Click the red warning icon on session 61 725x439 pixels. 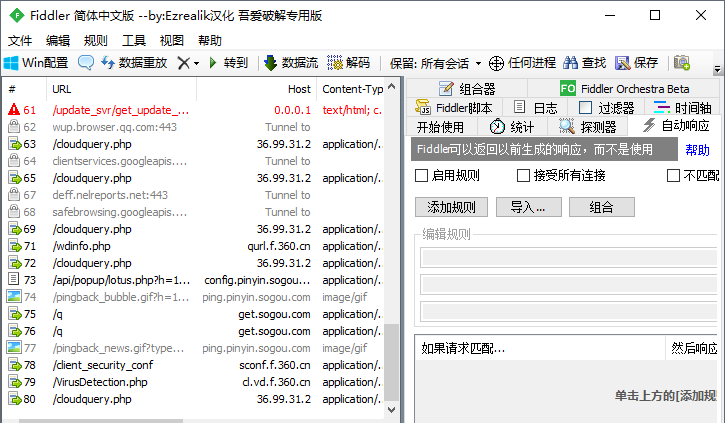[x=14, y=110]
